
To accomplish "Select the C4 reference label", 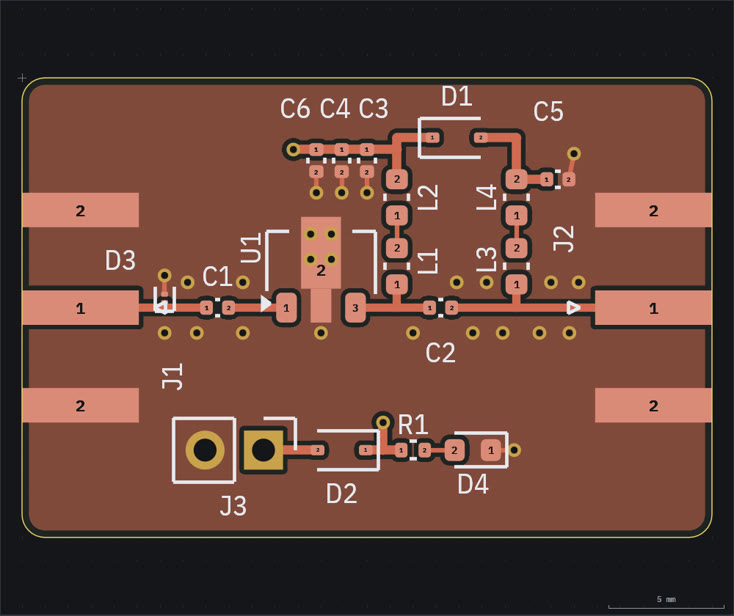I will pyautogui.click(x=335, y=109).
